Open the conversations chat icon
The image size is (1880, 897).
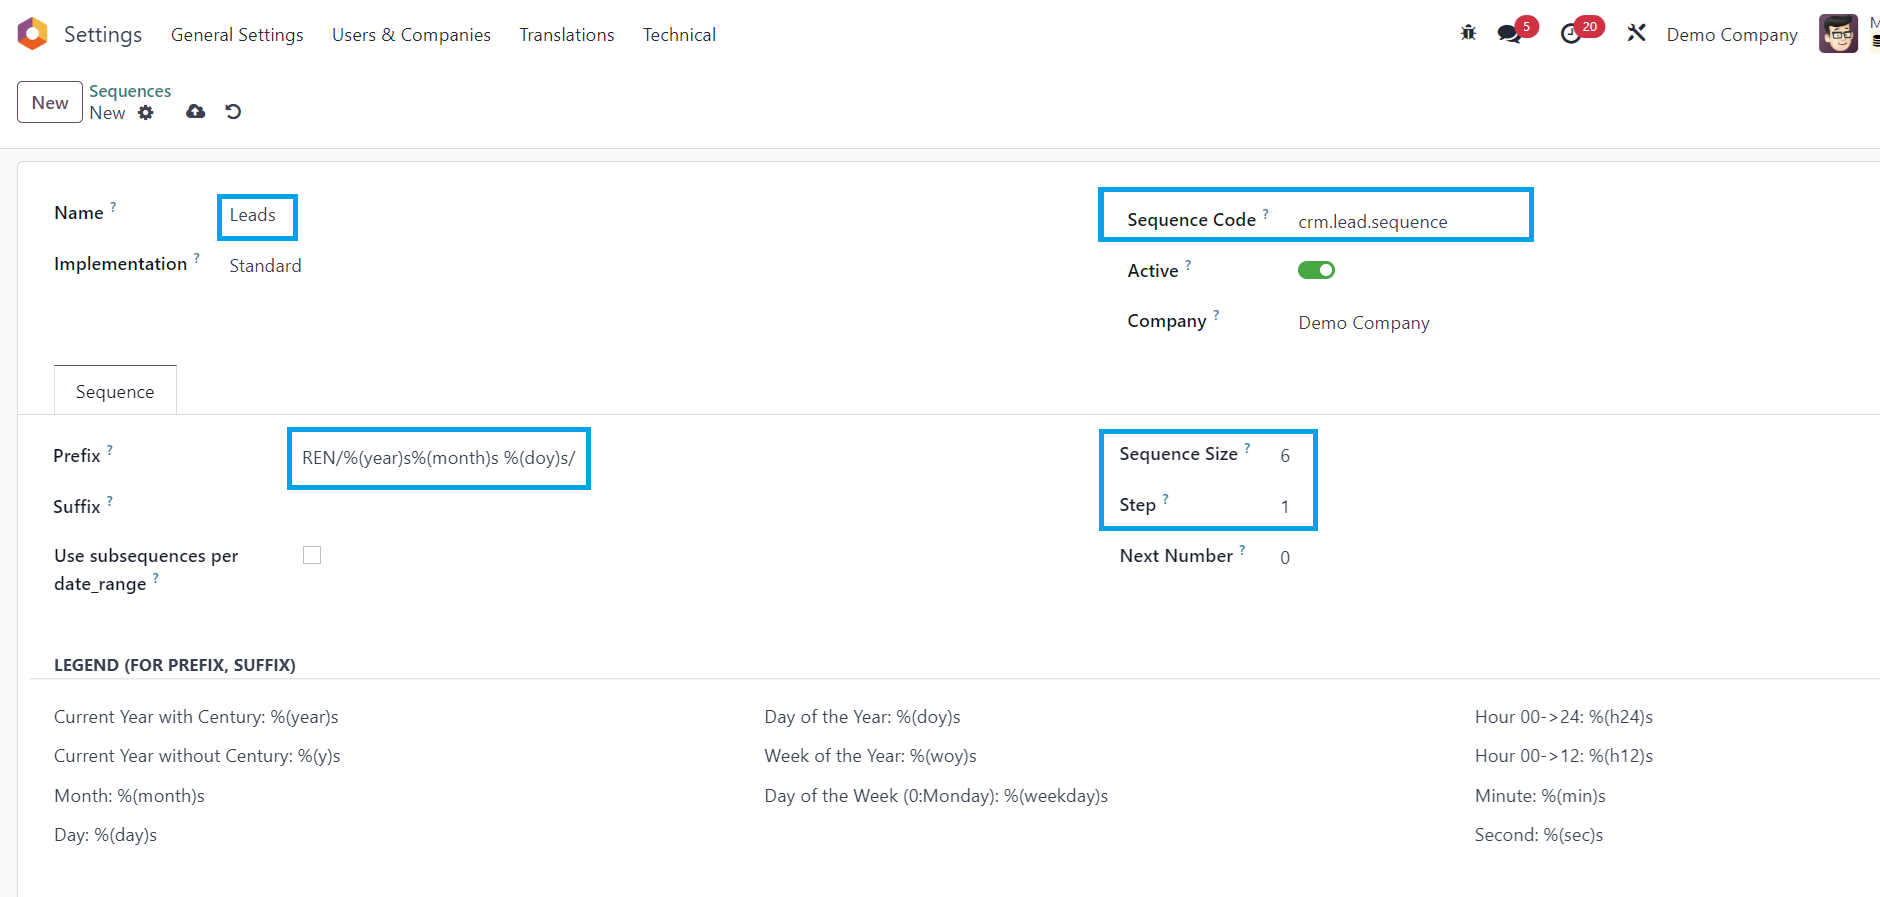point(1509,34)
